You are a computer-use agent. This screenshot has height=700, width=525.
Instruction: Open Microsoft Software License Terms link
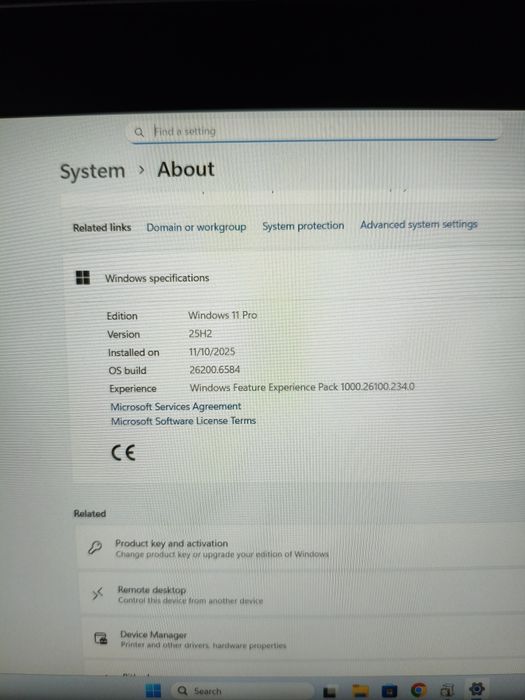[183, 421]
